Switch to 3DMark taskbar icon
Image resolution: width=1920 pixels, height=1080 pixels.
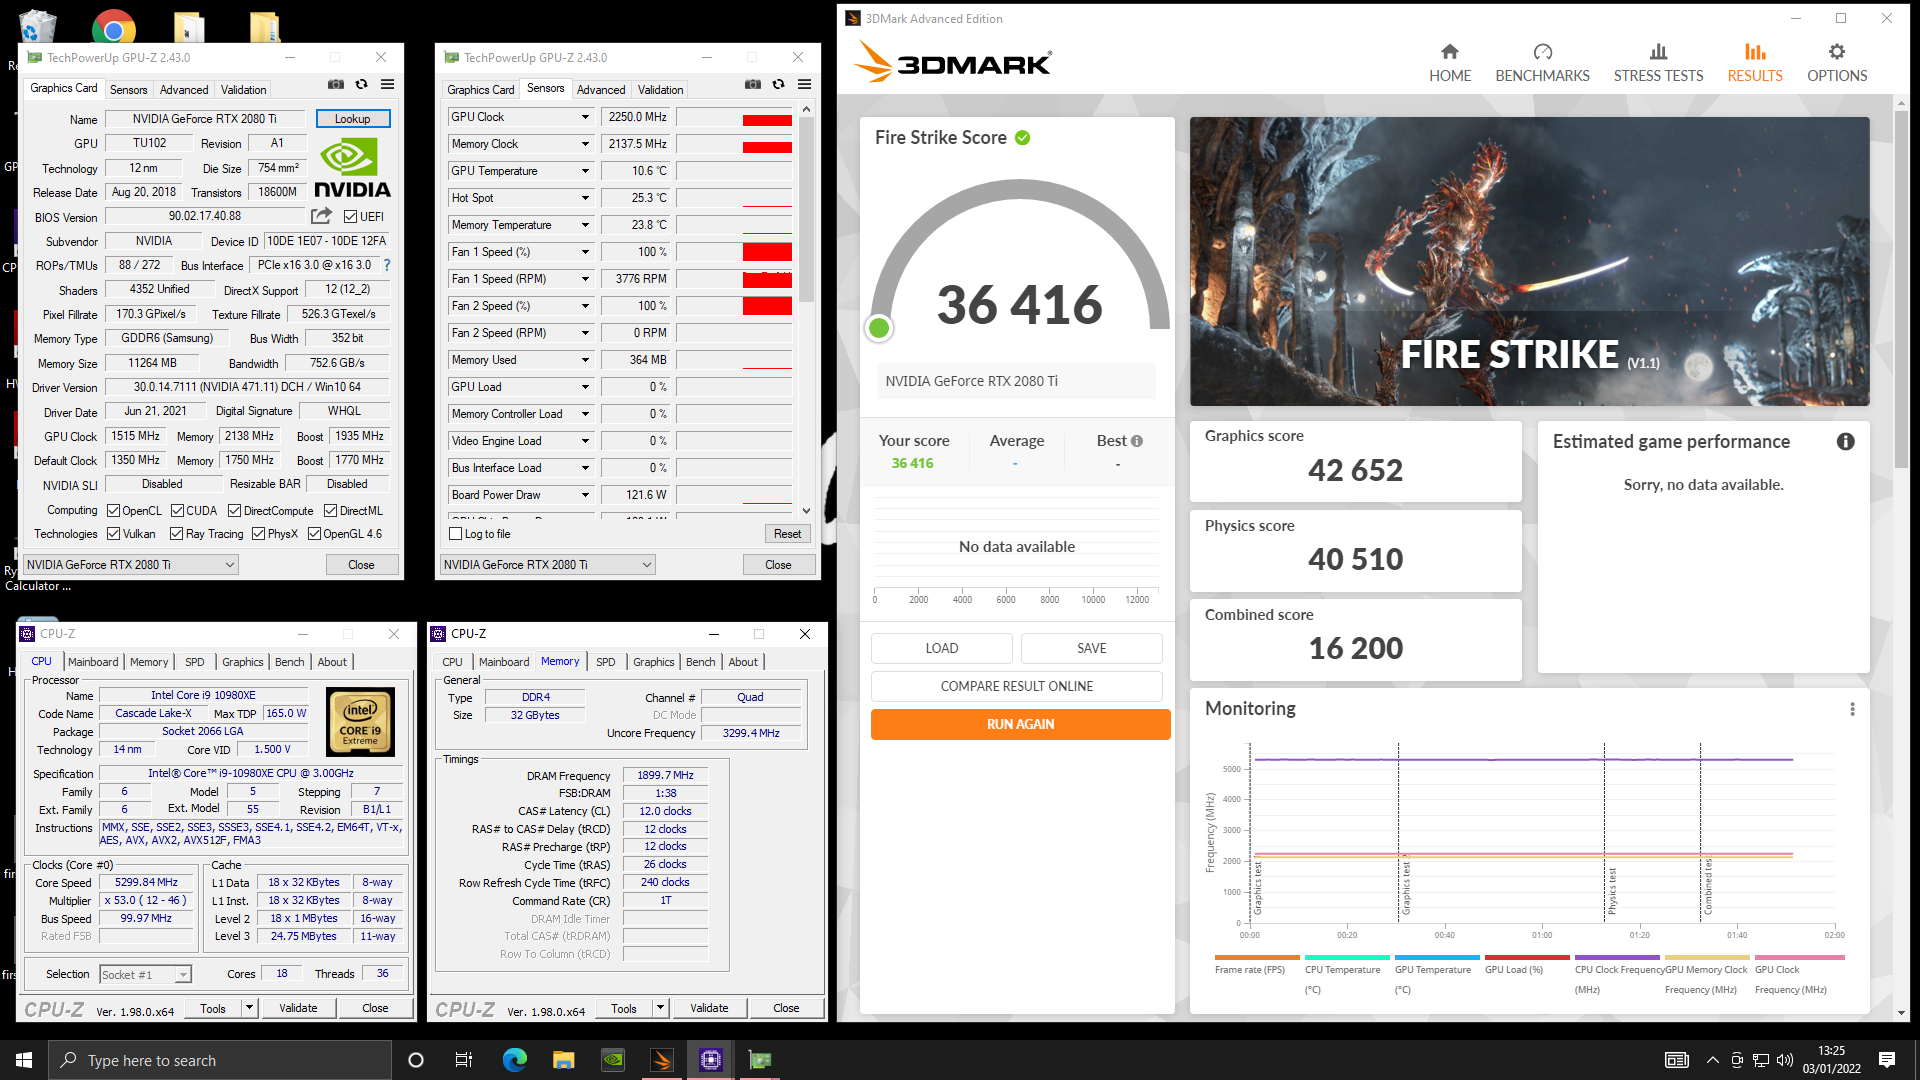point(662,1060)
